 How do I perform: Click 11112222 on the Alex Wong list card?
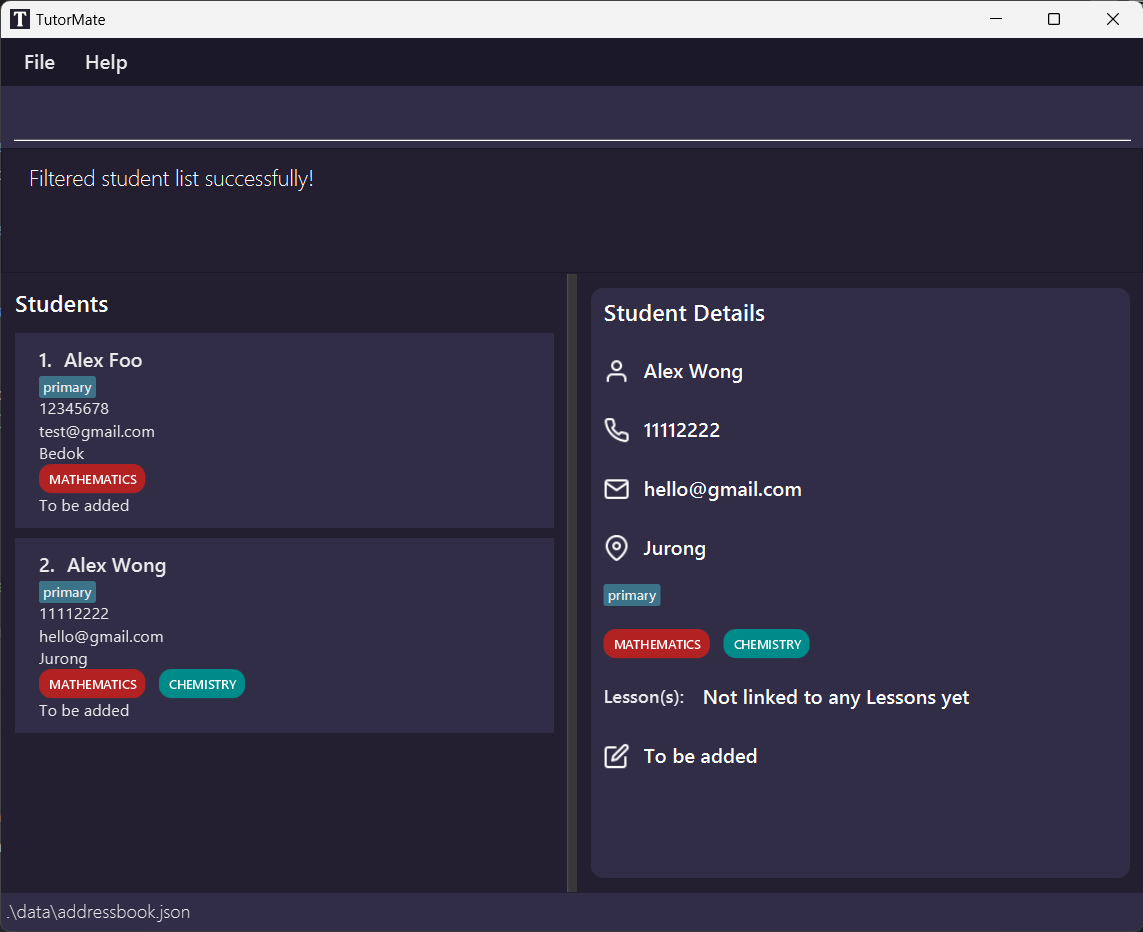click(x=74, y=614)
